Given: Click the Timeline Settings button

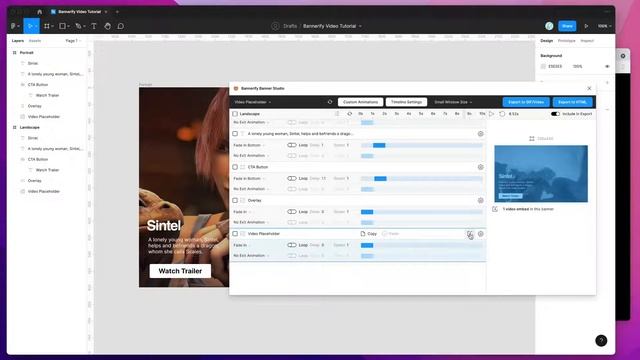Looking at the screenshot, I should click(406, 102).
